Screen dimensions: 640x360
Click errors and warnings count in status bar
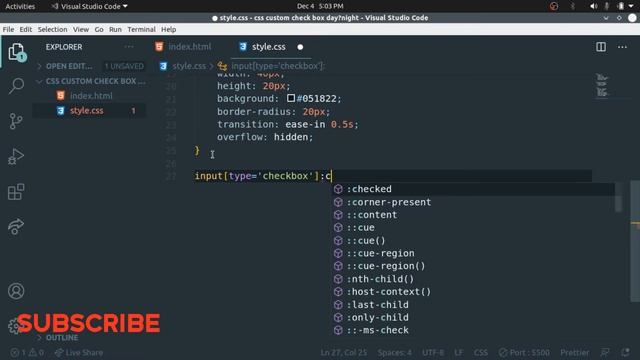[x=27, y=352]
